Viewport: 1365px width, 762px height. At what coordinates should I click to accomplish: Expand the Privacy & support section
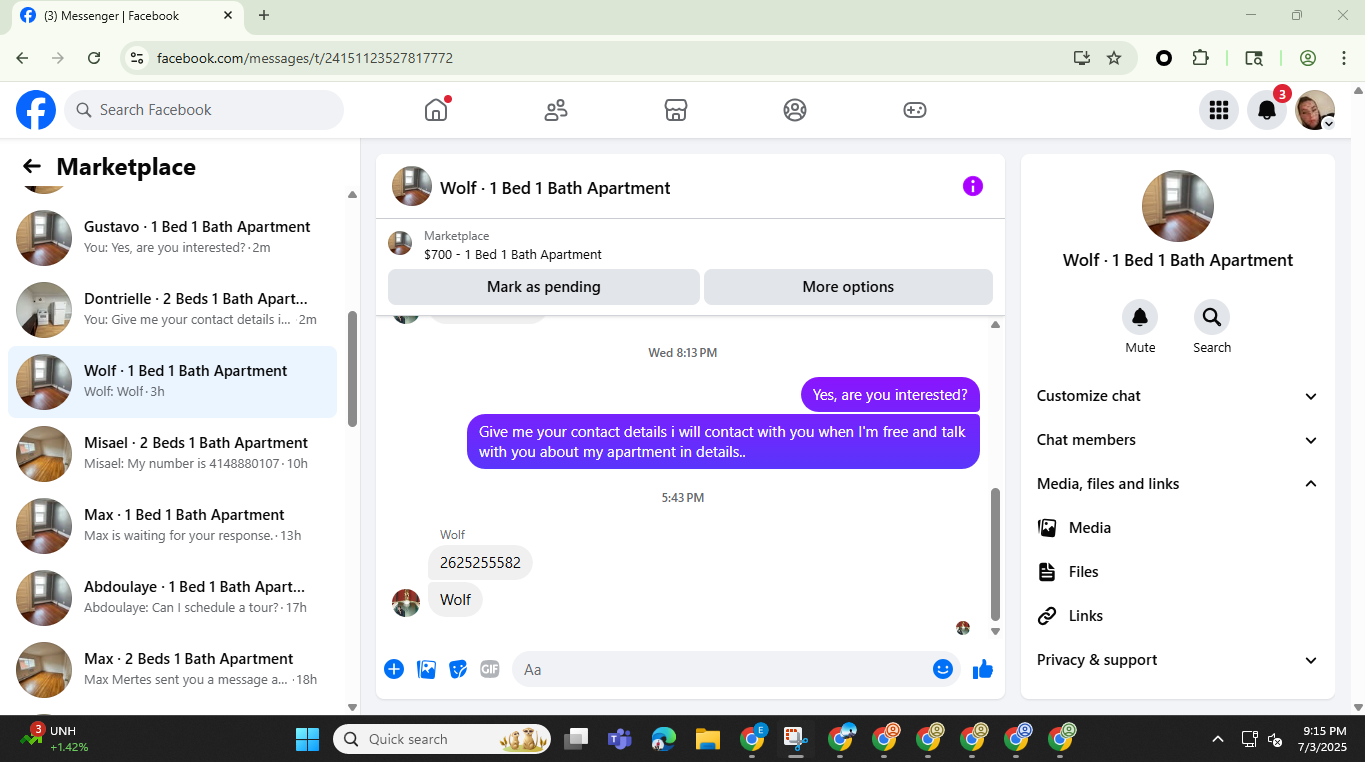1178,660
